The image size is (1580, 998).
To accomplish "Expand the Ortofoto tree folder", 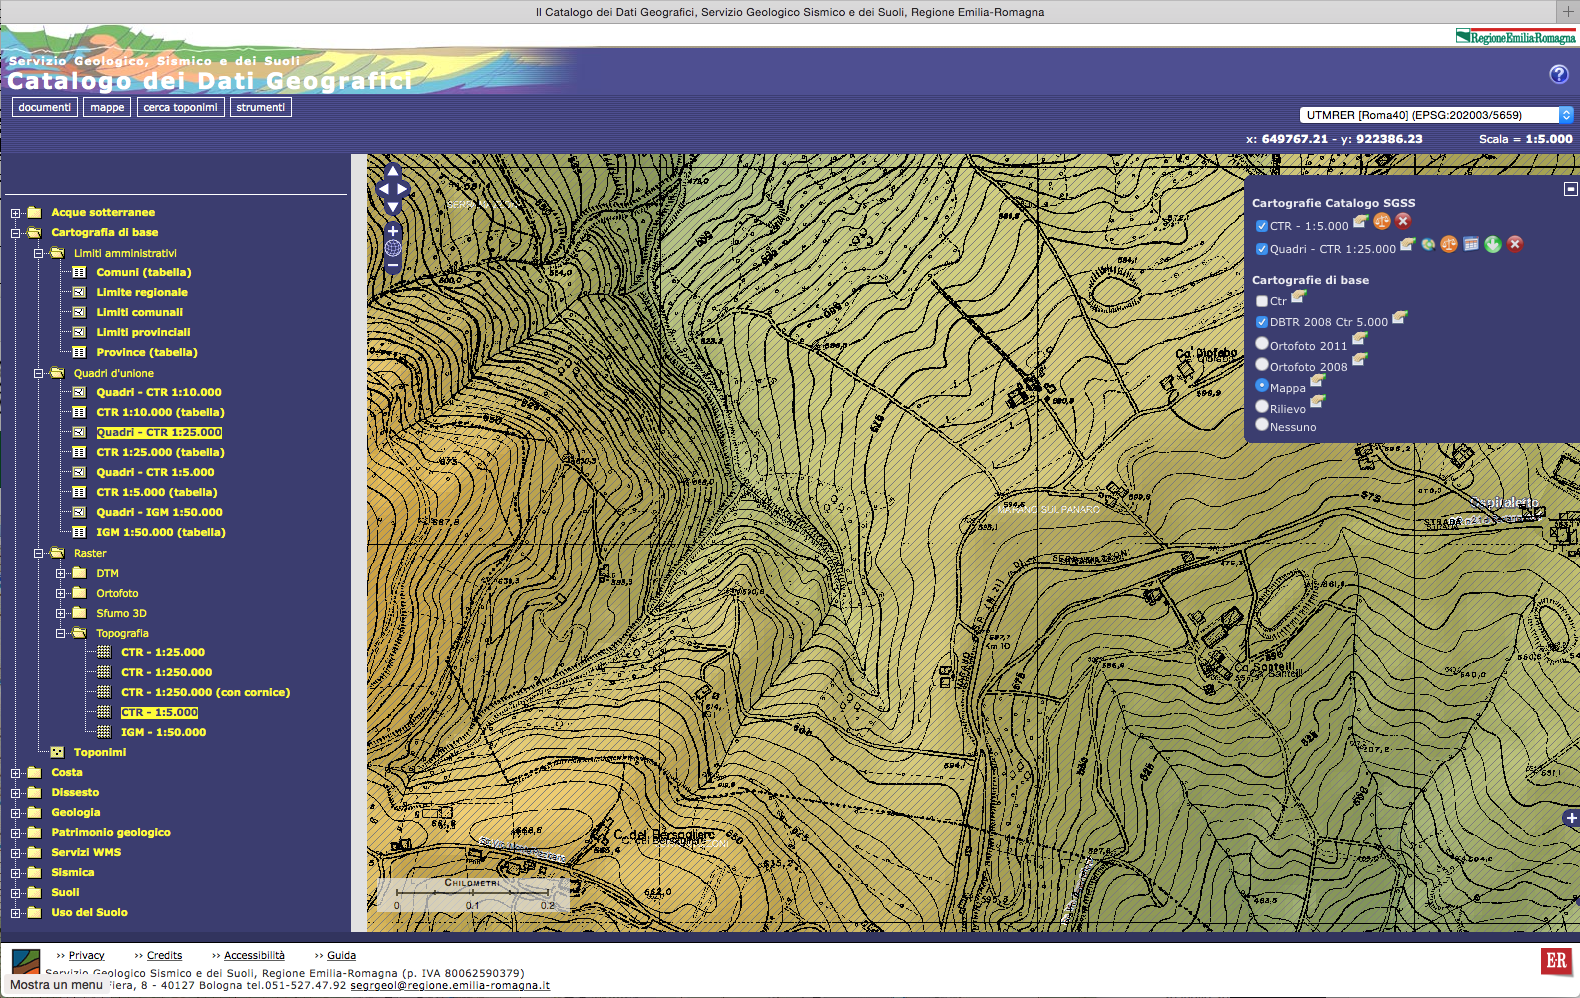I will click(x=61, y=593).
